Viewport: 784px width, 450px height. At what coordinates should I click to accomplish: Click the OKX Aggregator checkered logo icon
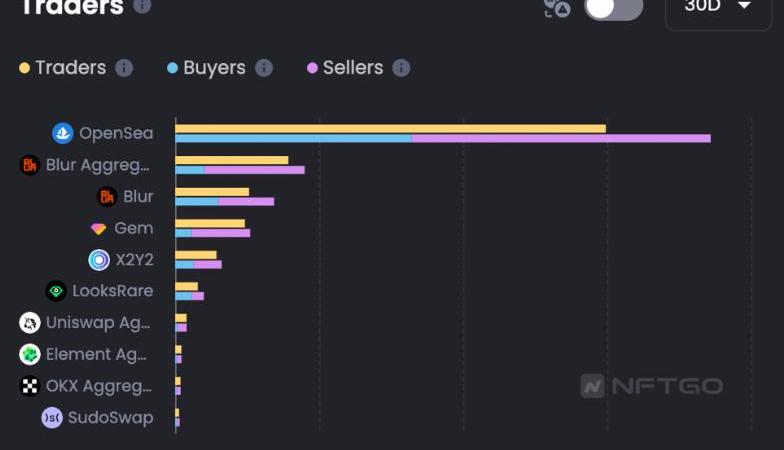pos(30,386)
